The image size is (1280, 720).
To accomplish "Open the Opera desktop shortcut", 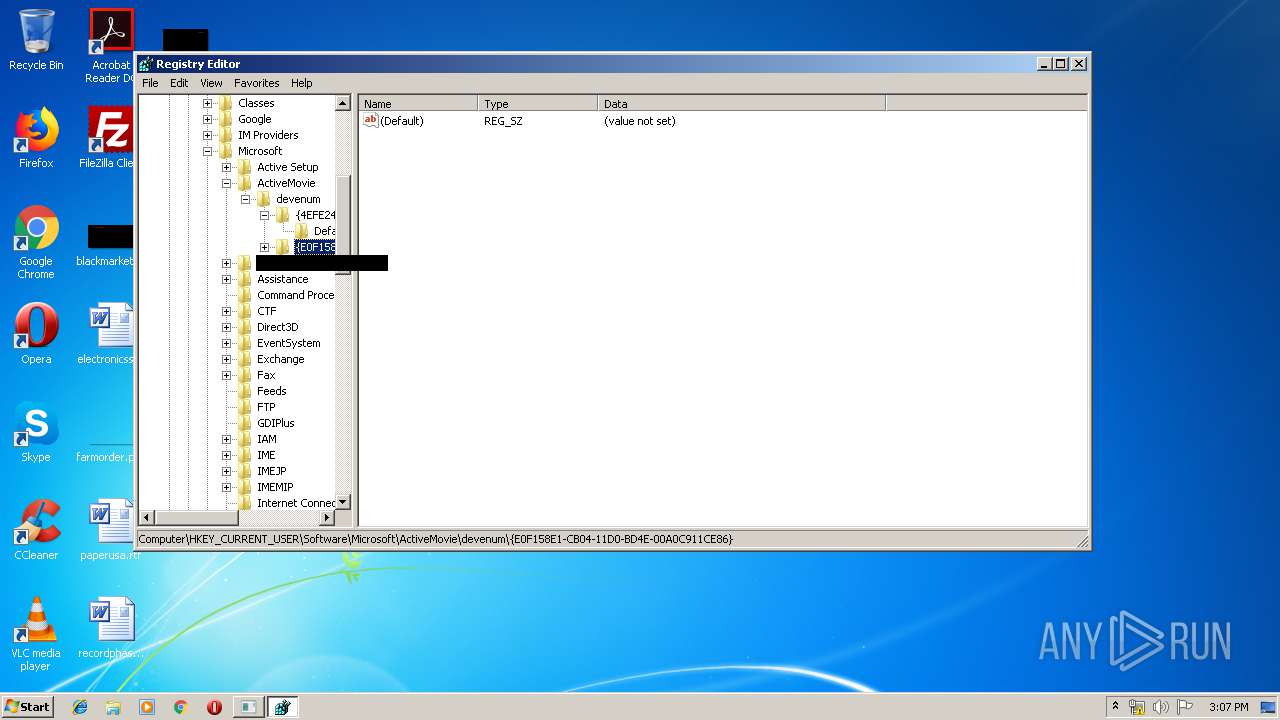I will click(36, 334).
